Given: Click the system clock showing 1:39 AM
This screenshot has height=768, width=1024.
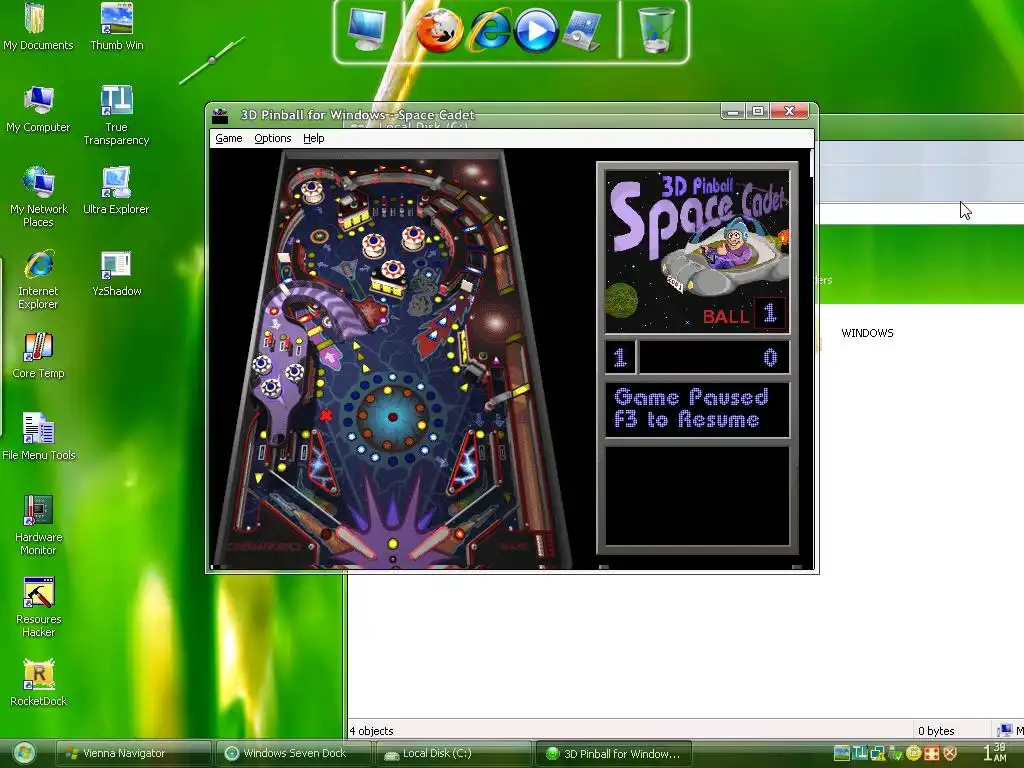Looking at the screenshot, I should pos(995,752).
